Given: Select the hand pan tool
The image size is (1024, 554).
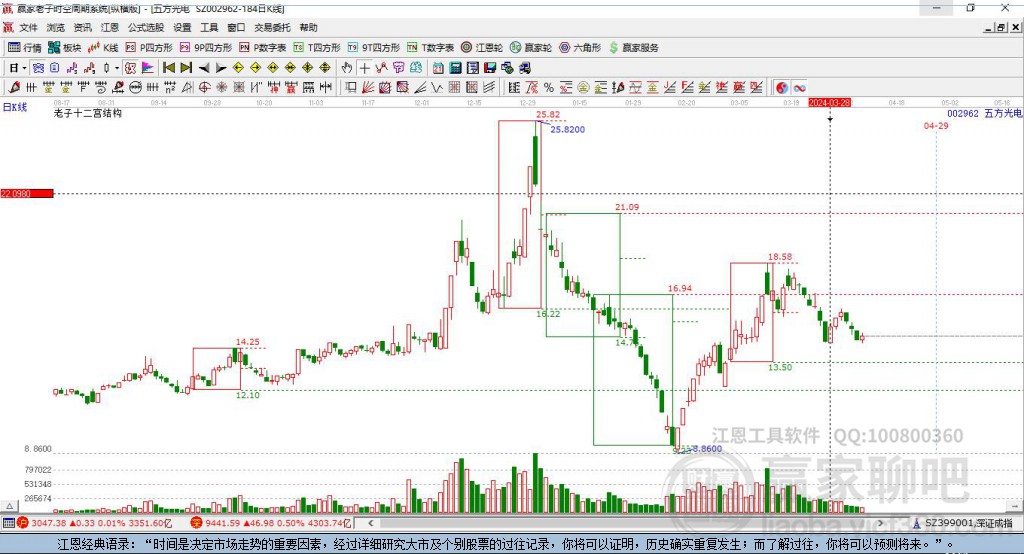Looking at the screenshot, I should point(347,68).
